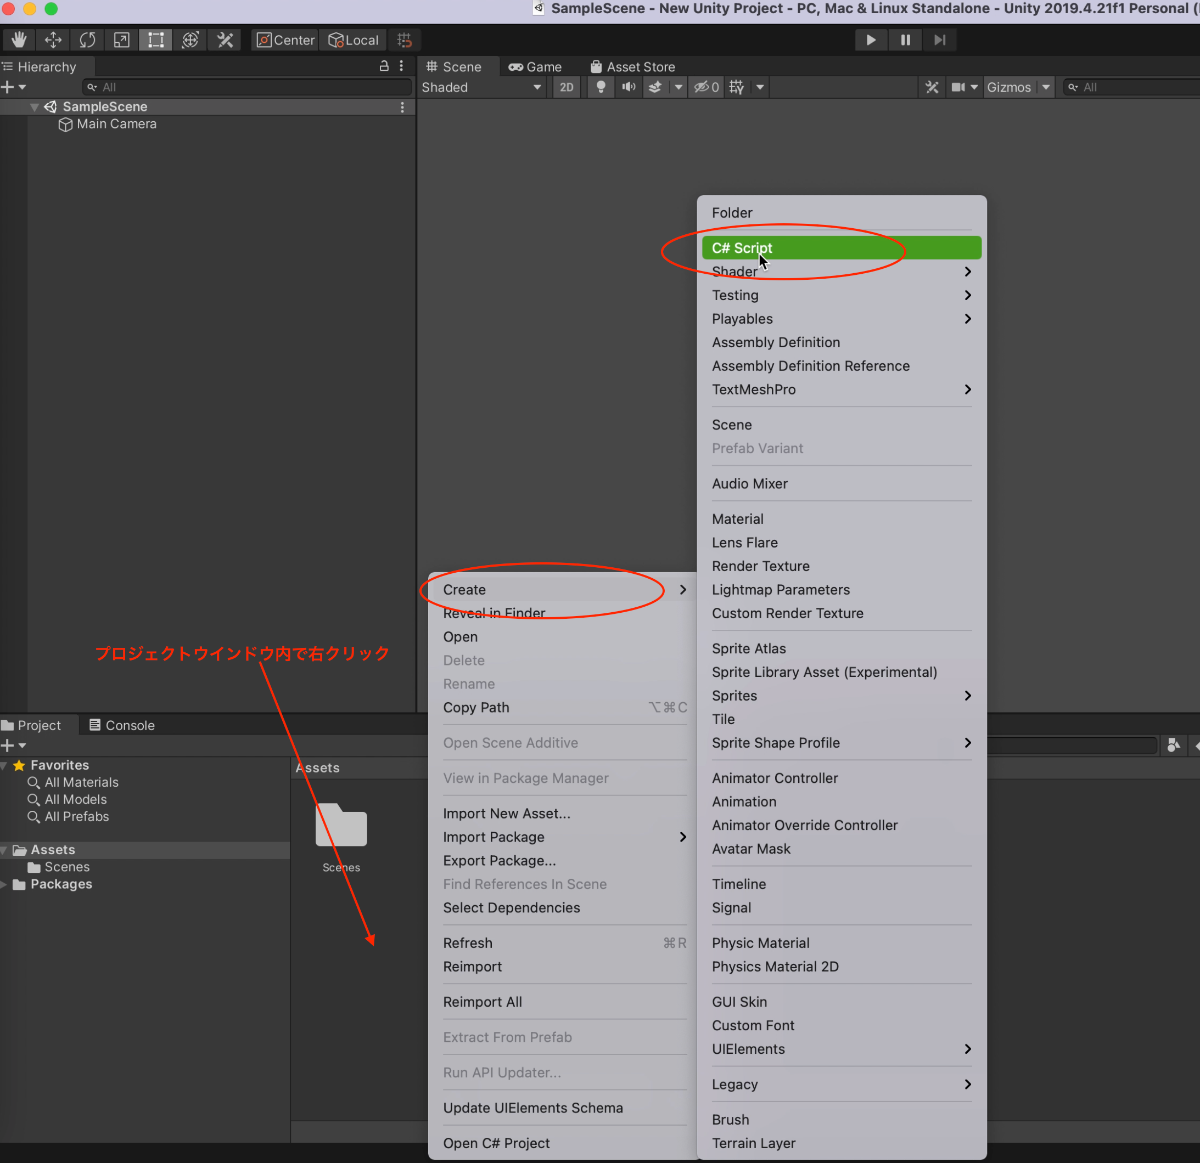Collapse Favorites in Project panel
The width and height of the screenshot is (1200, 1163).
coord(5,765)
